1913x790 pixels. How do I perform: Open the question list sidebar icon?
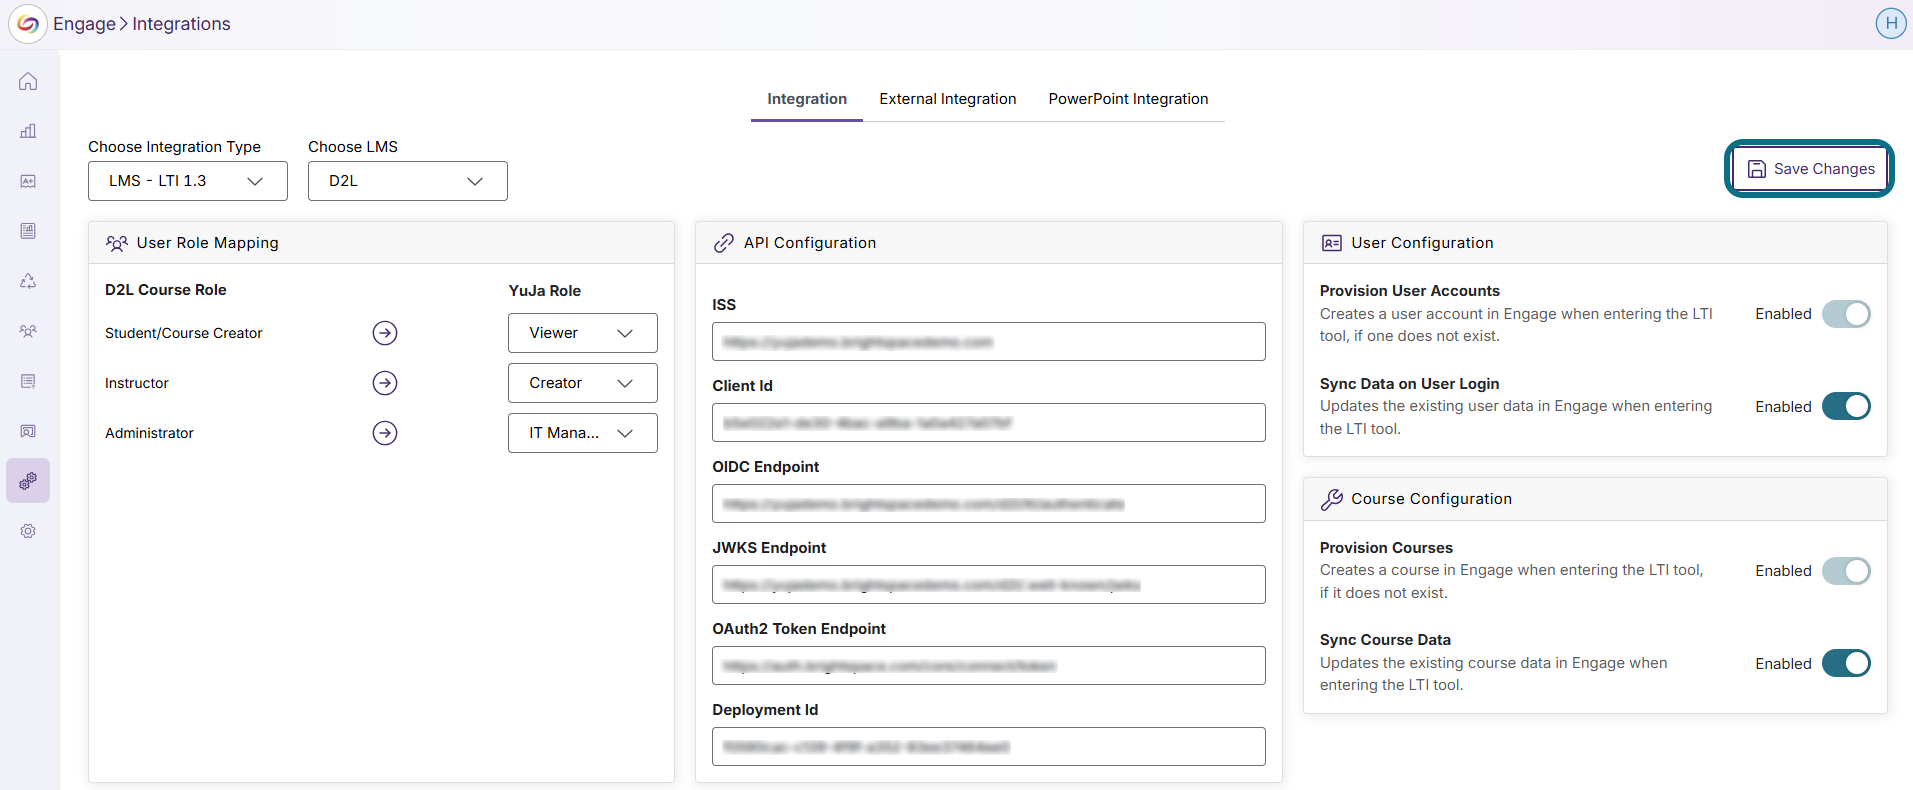(x=28, y=381)
